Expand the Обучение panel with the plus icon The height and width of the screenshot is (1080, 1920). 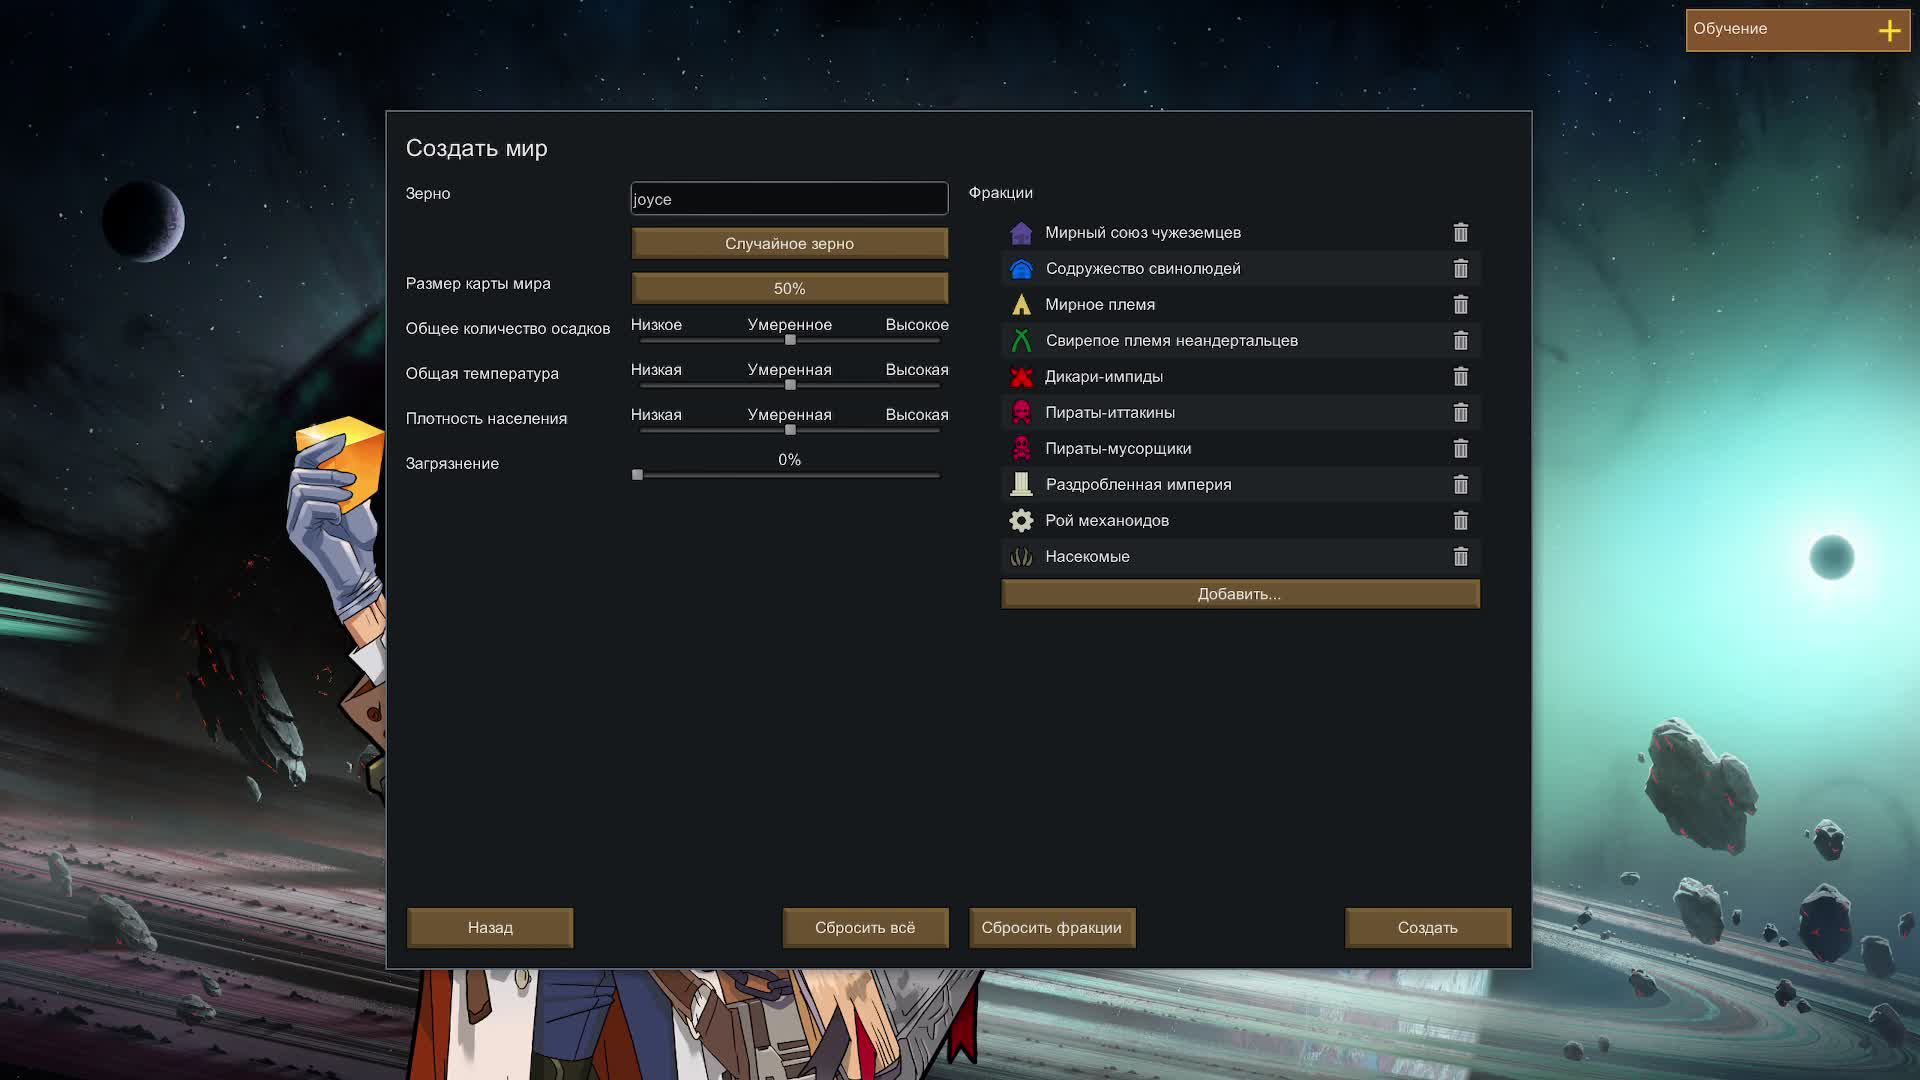point(1889,31)
